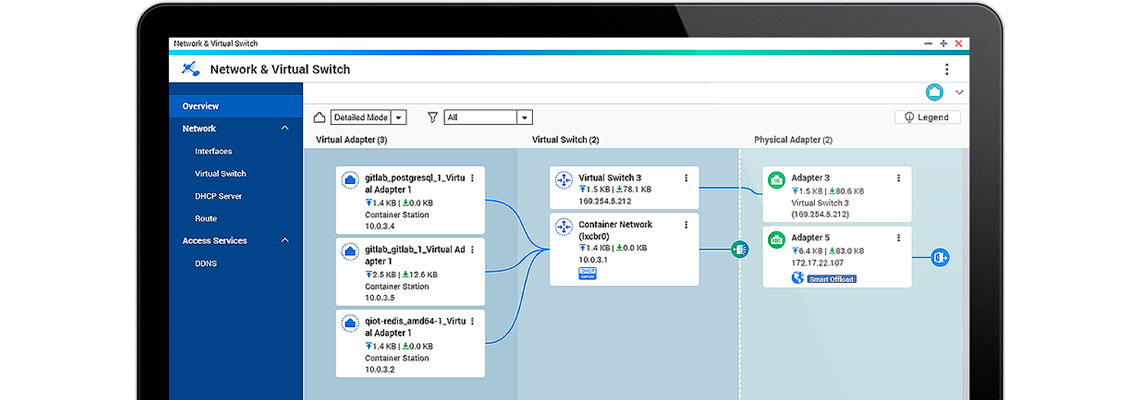This screenshot has height=400, width=1140.
Task: Go to the DHCP Server page
Action: click(218, 196)
